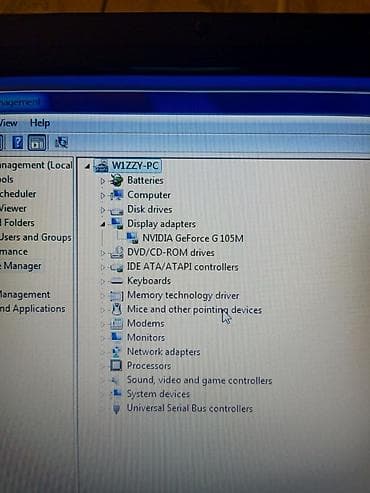Click the DVD/CD-ROM drives icon
This screenshot has height=493, width=370.
tap(117, 252)
